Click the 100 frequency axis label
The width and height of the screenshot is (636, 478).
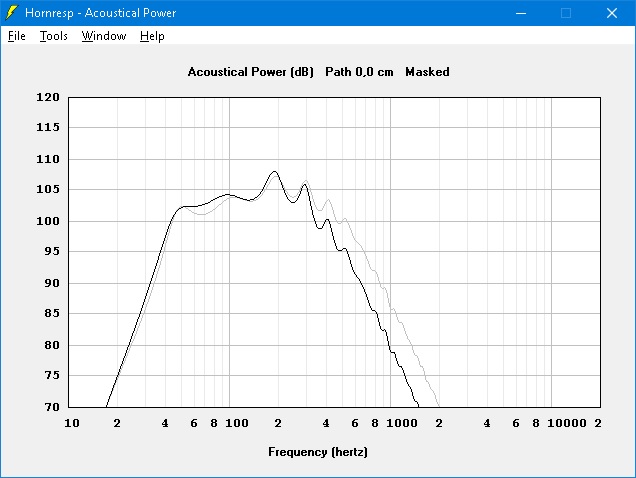237,423
